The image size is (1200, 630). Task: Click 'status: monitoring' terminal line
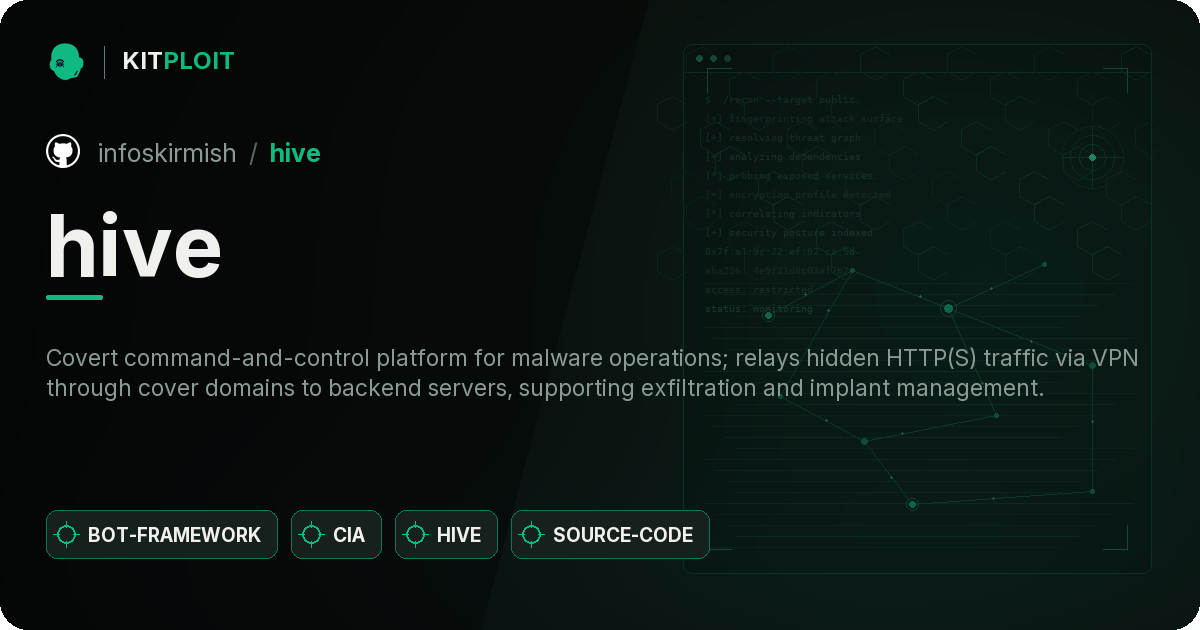pos(759,309)
